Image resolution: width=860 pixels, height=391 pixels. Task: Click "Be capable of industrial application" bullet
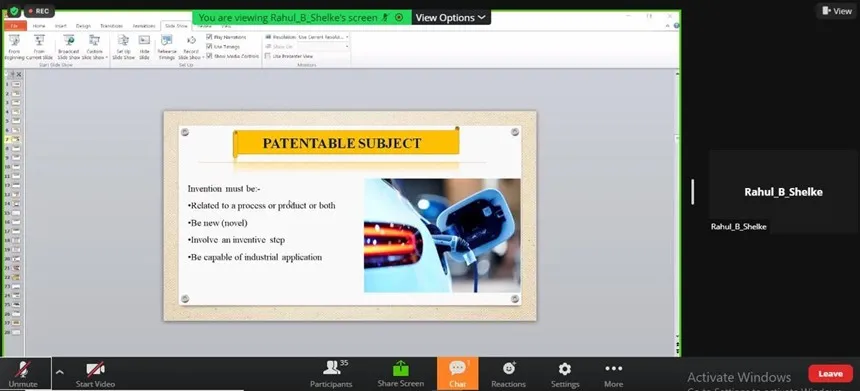[254, 257]
